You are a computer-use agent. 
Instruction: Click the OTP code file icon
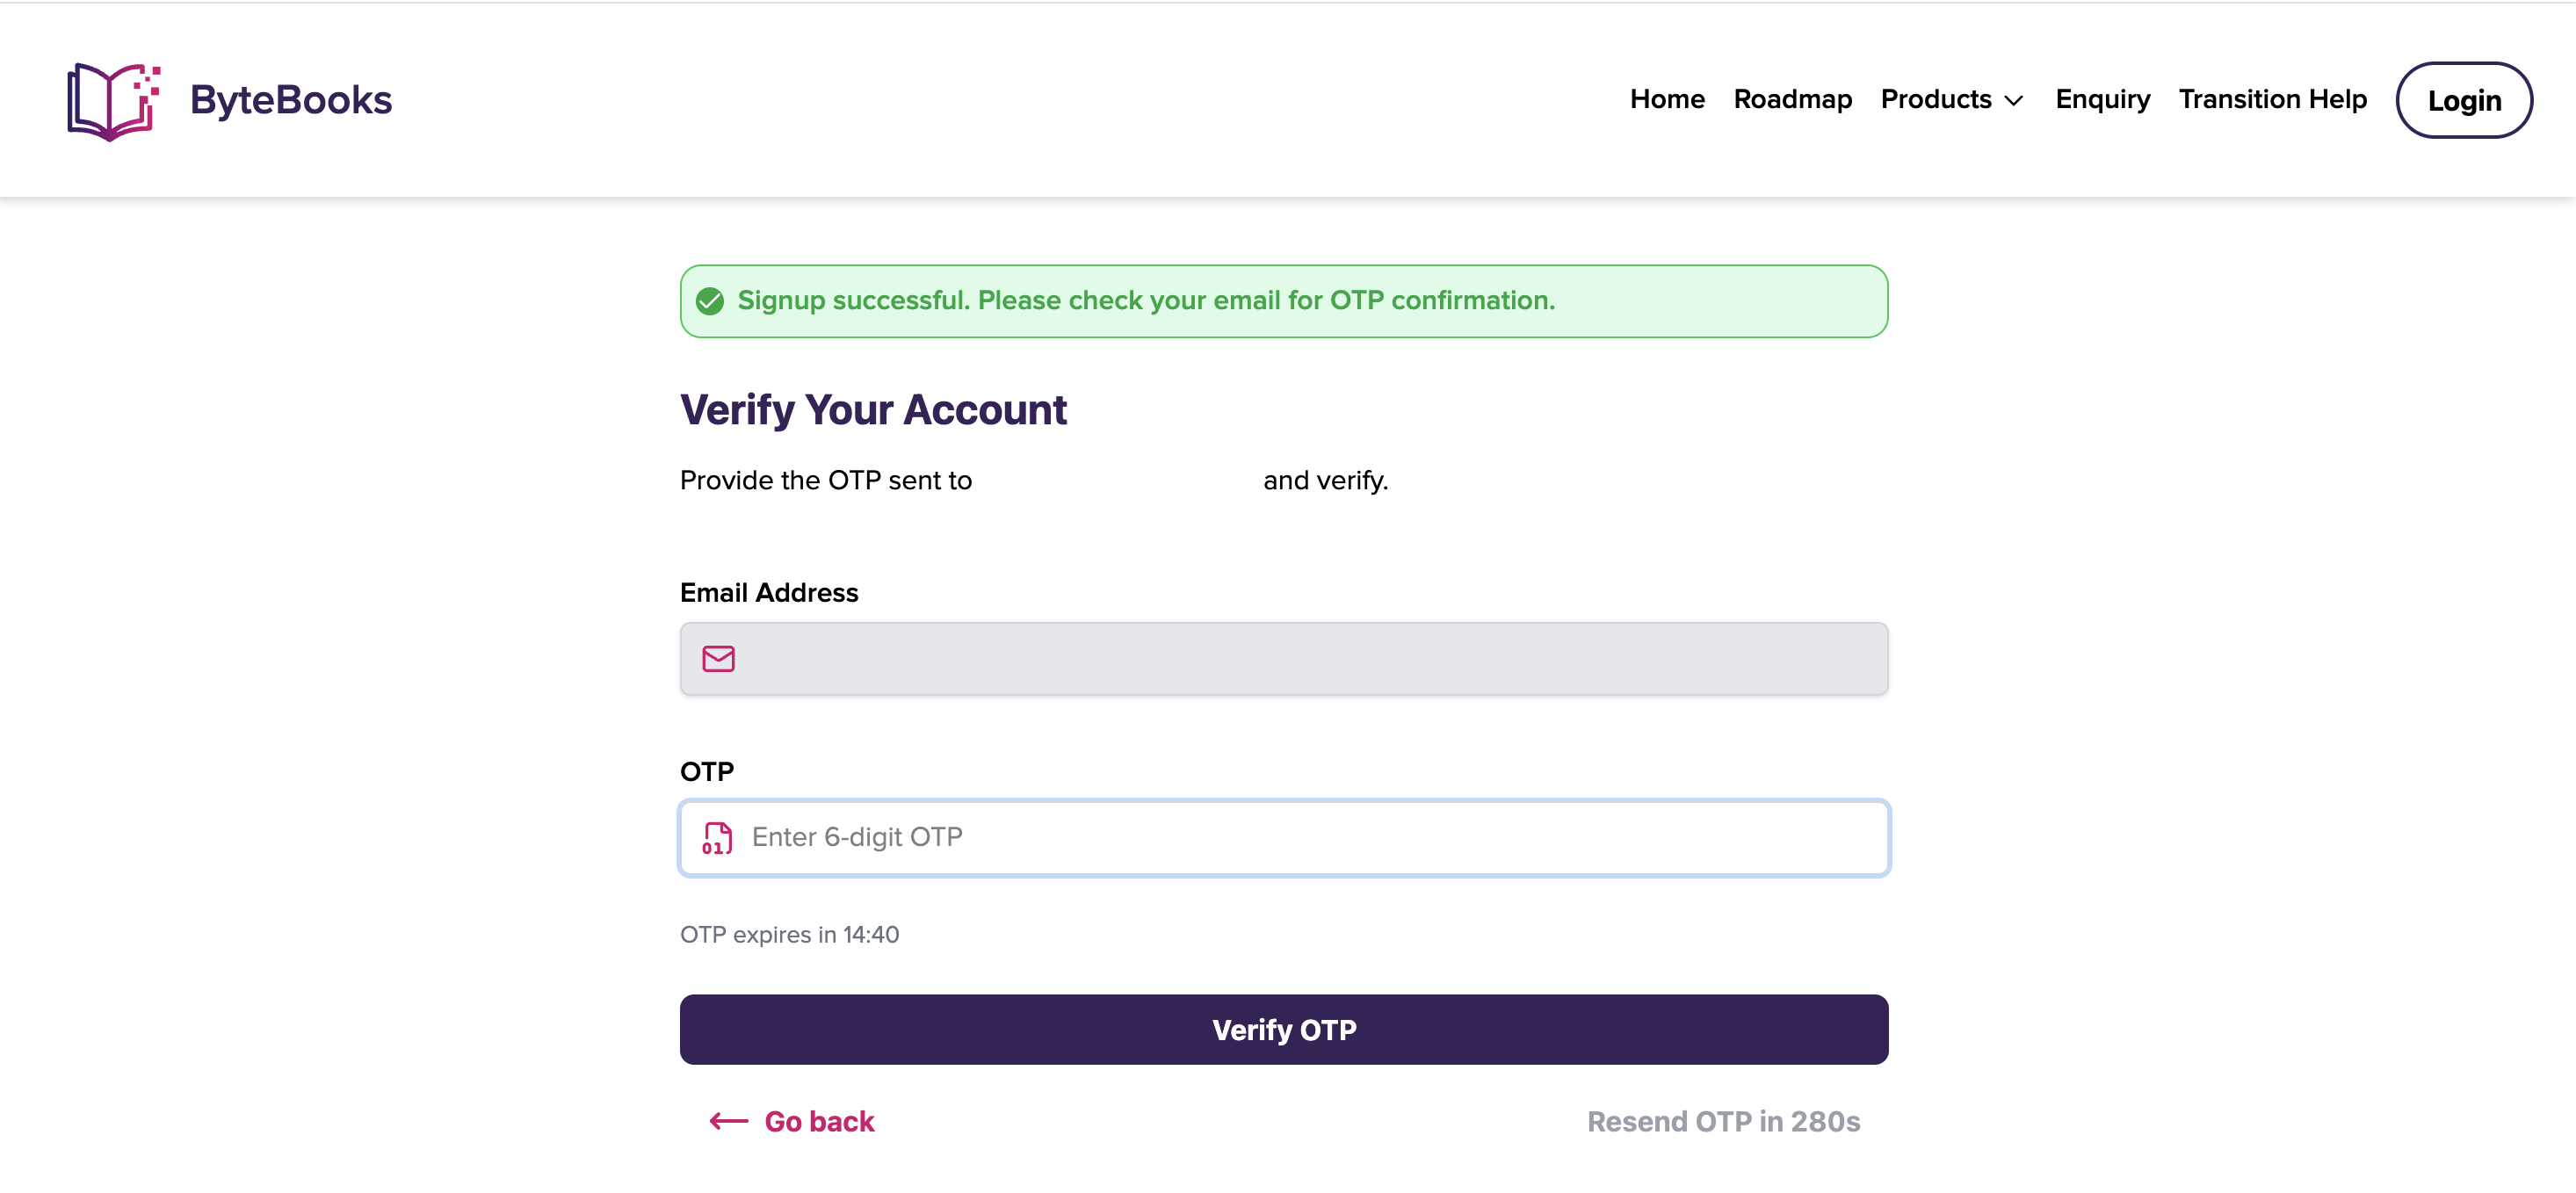pyautogui.click(x=717, y=838)
